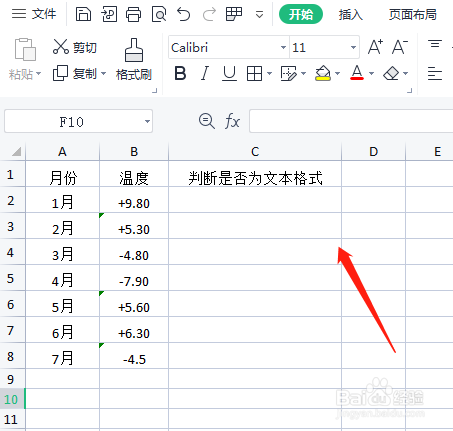
Task: Click the zoom magnifier icon by formula bar
Action: coord(207,121)
